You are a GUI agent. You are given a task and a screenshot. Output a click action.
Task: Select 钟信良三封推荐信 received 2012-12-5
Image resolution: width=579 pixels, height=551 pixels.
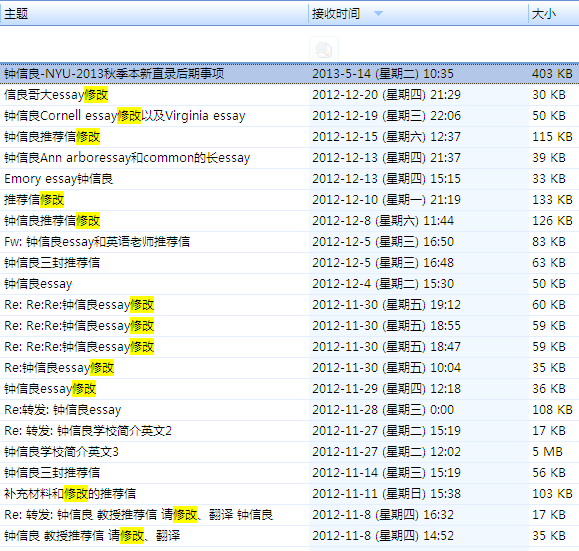coord(290,263)
